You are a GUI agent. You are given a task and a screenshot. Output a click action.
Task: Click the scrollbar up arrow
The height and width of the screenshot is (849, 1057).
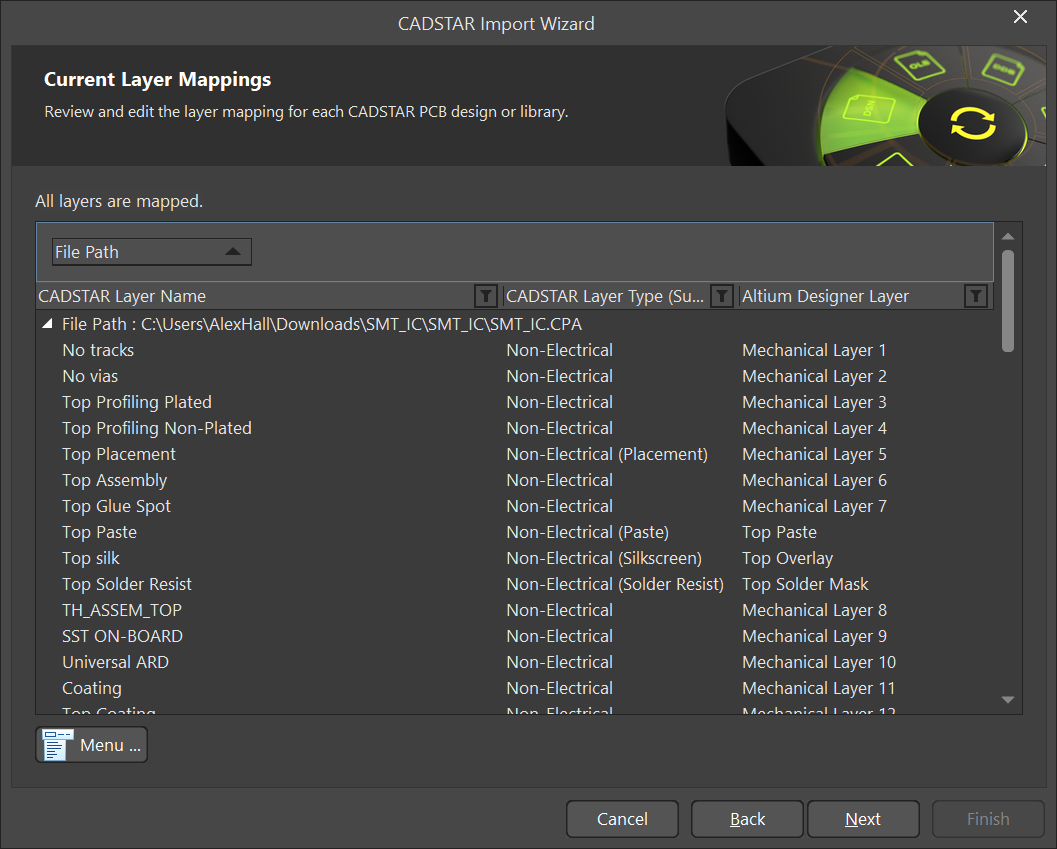[1009, 236]
